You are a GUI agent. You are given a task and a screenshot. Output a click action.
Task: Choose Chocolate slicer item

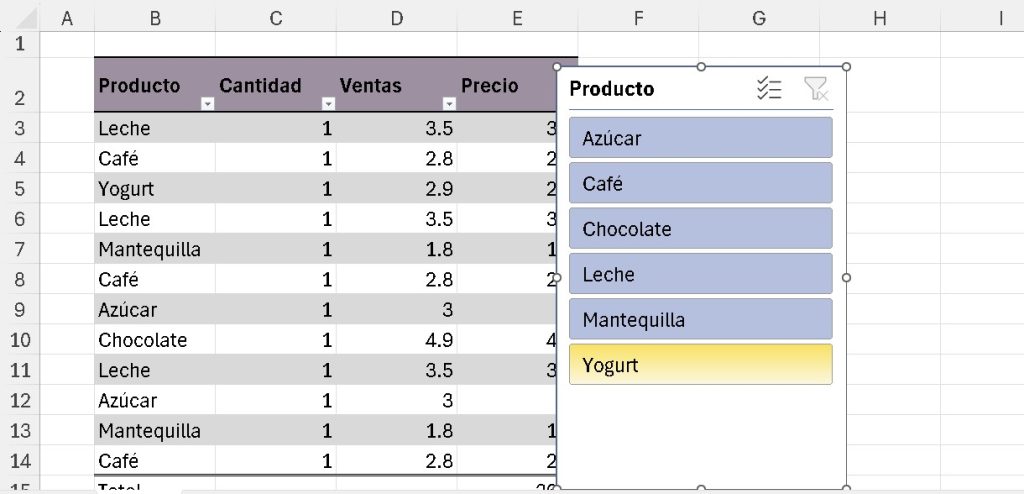(700, 229)
